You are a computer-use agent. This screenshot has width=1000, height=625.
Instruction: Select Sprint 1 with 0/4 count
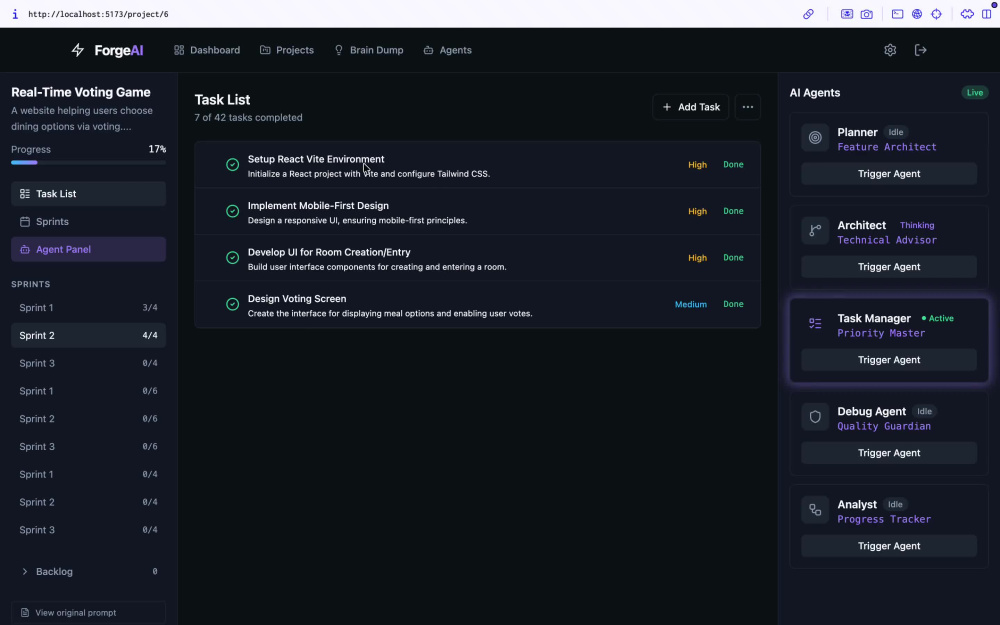click(89, 474)
